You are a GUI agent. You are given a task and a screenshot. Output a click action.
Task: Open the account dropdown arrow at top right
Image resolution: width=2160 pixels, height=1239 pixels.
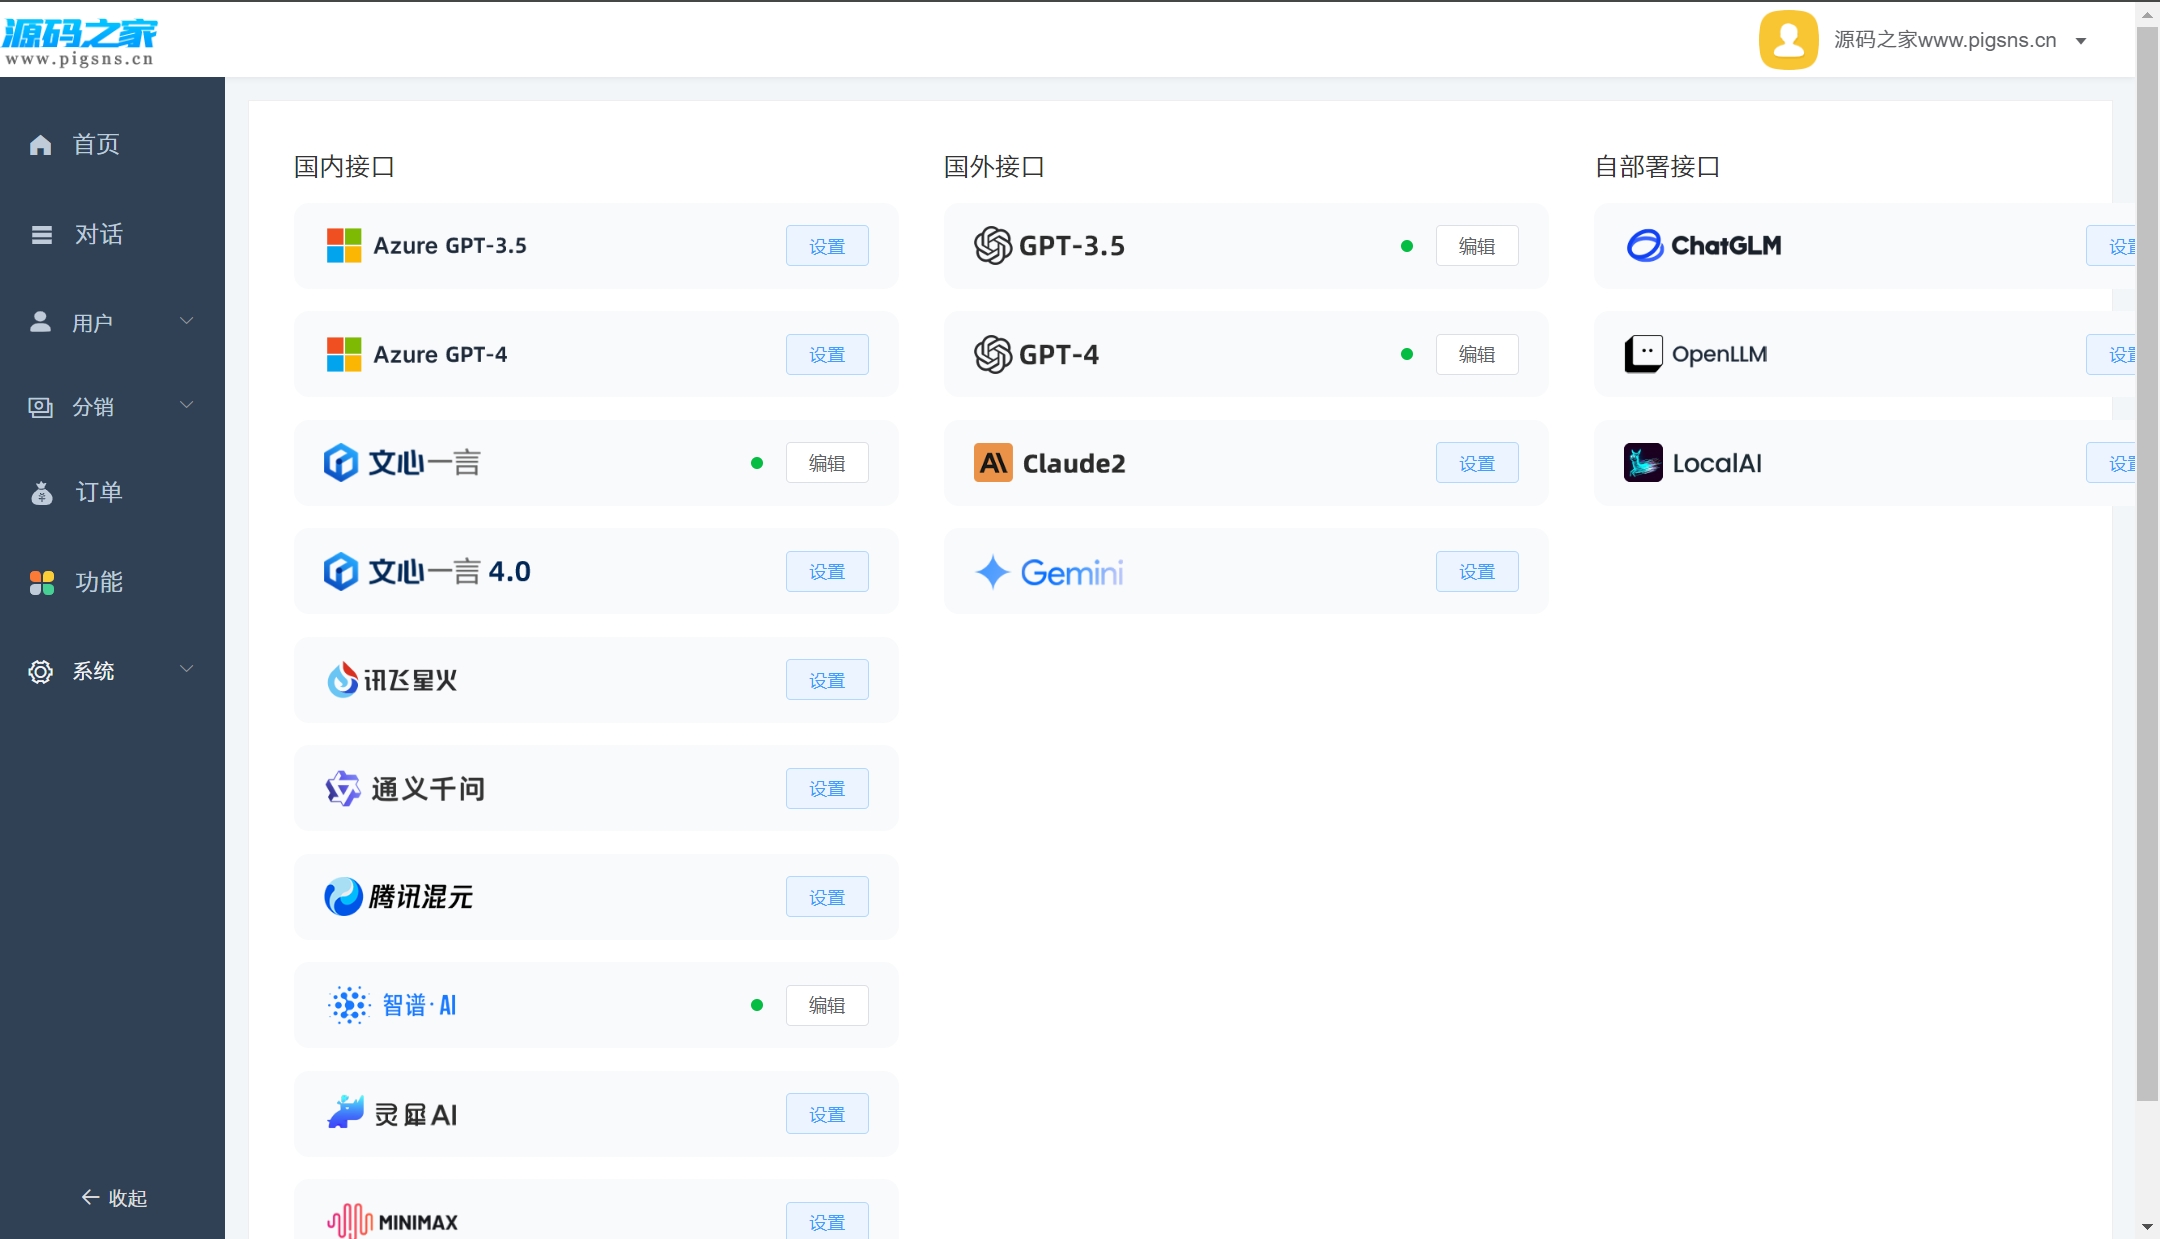[2081, 42]
